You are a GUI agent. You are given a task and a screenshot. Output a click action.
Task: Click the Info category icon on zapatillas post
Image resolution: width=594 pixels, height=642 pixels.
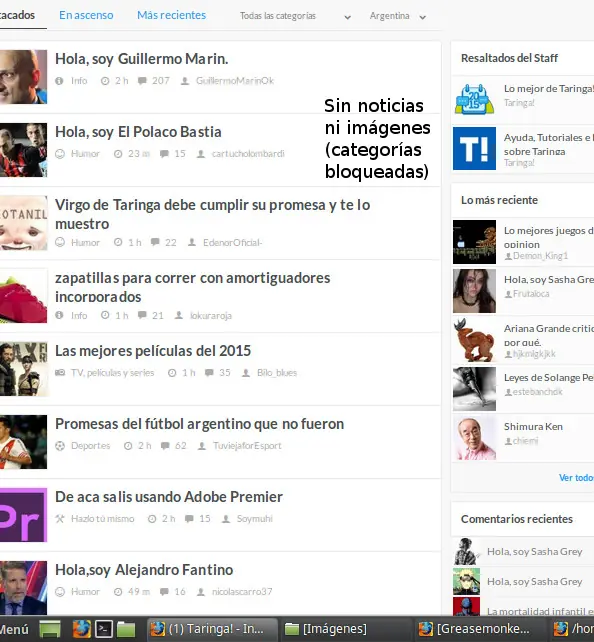[59, 315]
